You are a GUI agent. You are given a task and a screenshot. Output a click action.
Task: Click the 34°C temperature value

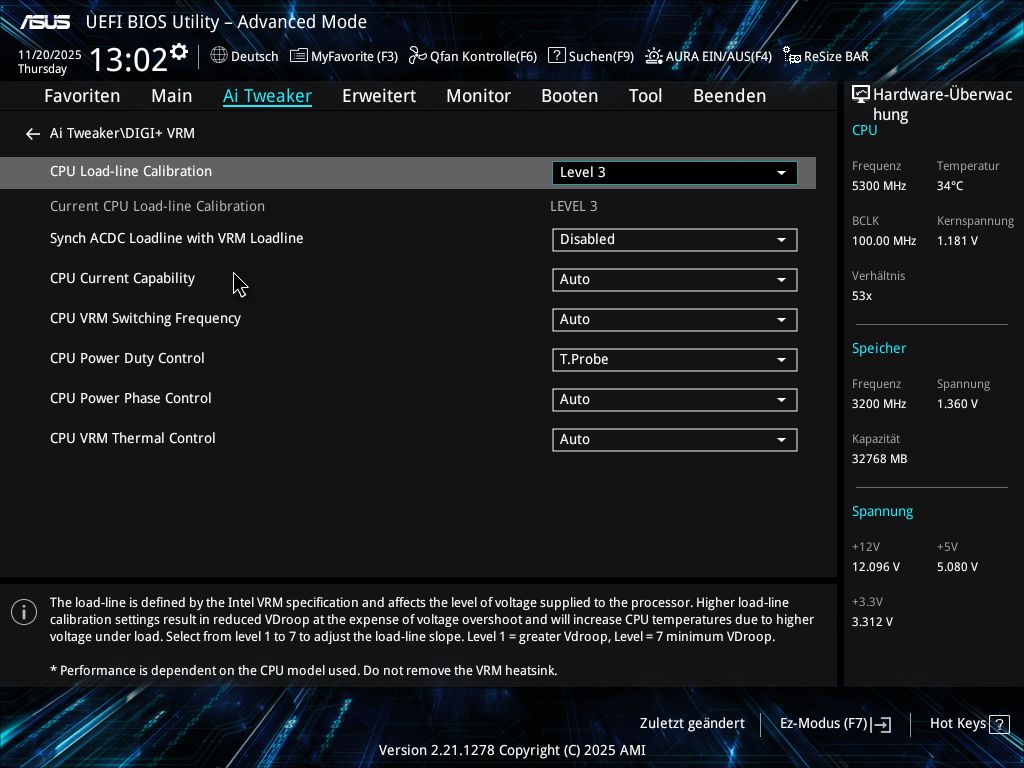click(950, 186)
